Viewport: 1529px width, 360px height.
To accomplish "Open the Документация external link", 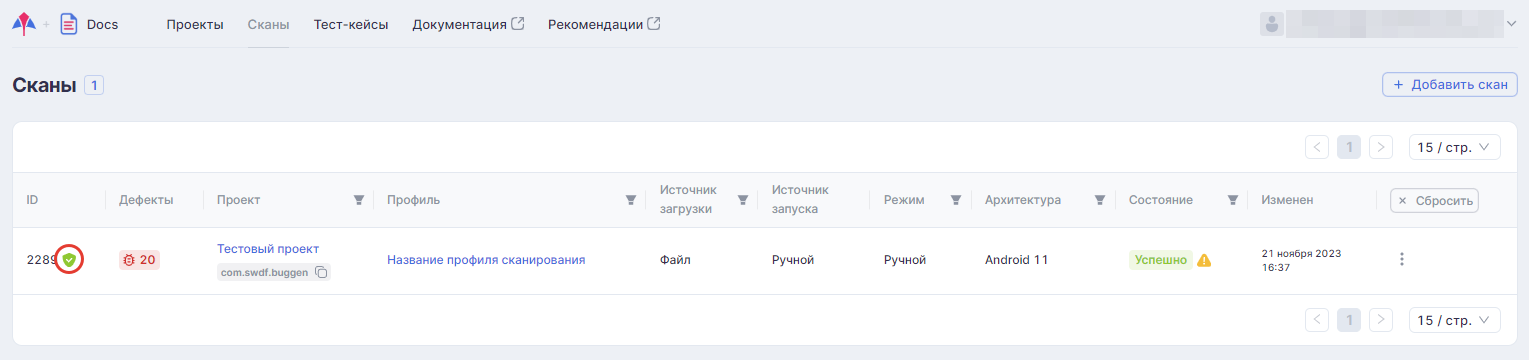I will click(x=468, y=24).
